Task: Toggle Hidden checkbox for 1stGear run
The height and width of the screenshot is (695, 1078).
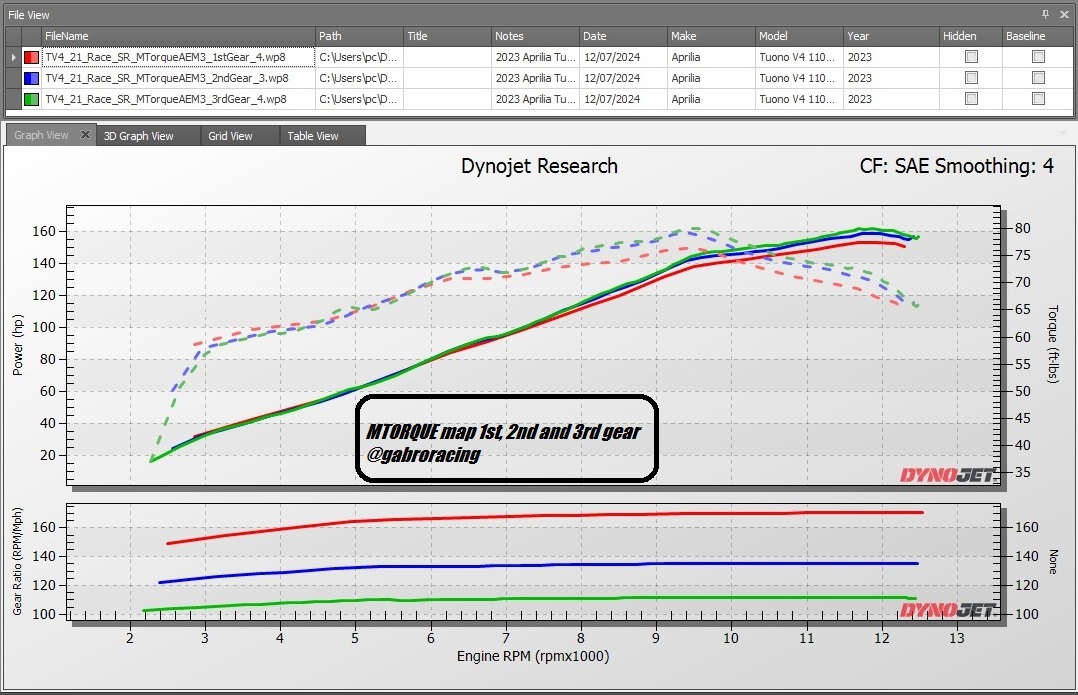Action: [x=971, y=57]
